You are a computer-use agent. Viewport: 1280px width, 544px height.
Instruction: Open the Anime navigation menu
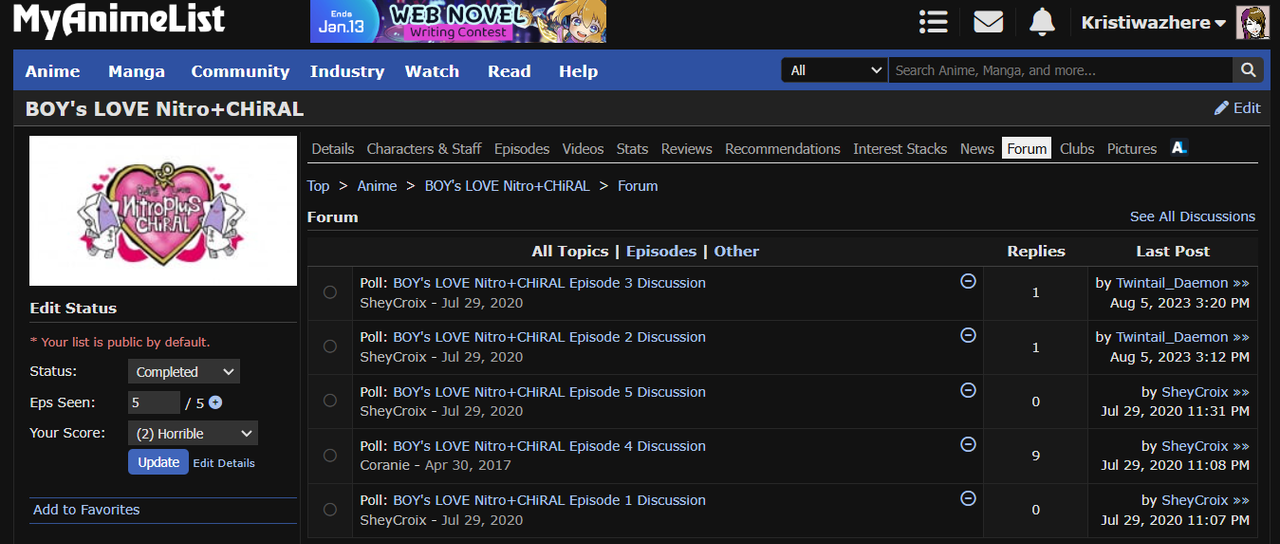(52, 71)
